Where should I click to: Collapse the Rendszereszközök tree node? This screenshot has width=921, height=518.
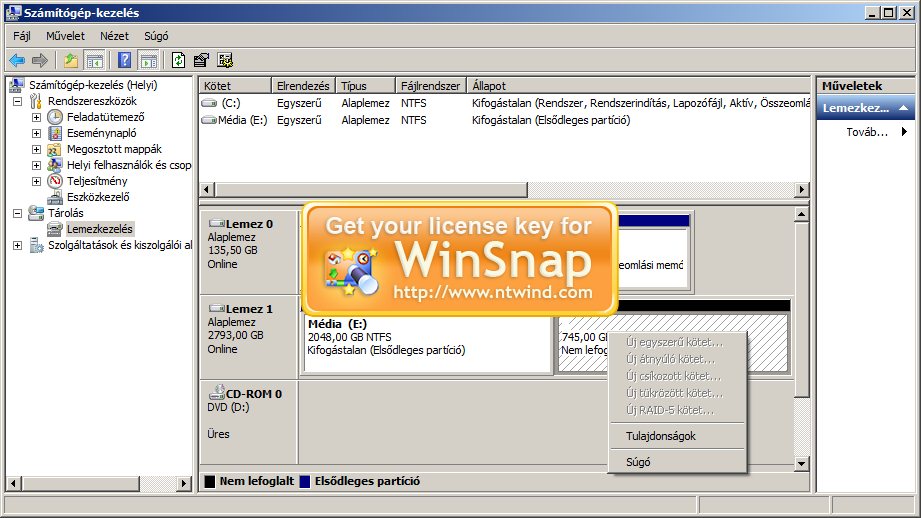click(x=18, y=101)
